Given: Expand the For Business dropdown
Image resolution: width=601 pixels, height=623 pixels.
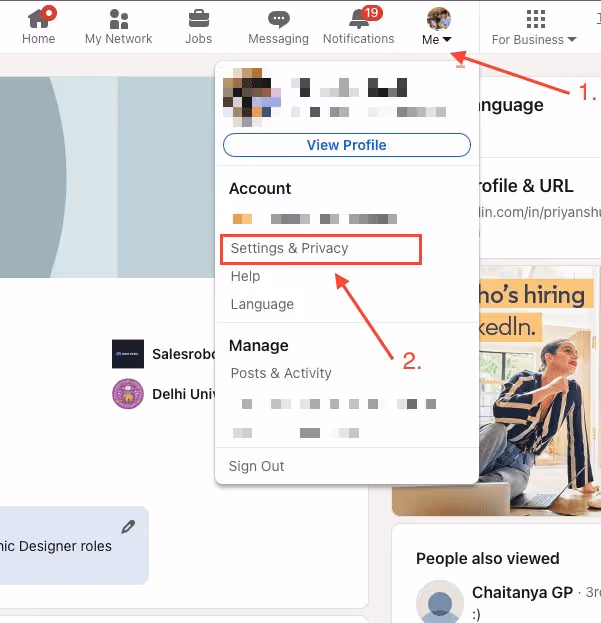Looking at the screenshot, I should click(572, 39).
